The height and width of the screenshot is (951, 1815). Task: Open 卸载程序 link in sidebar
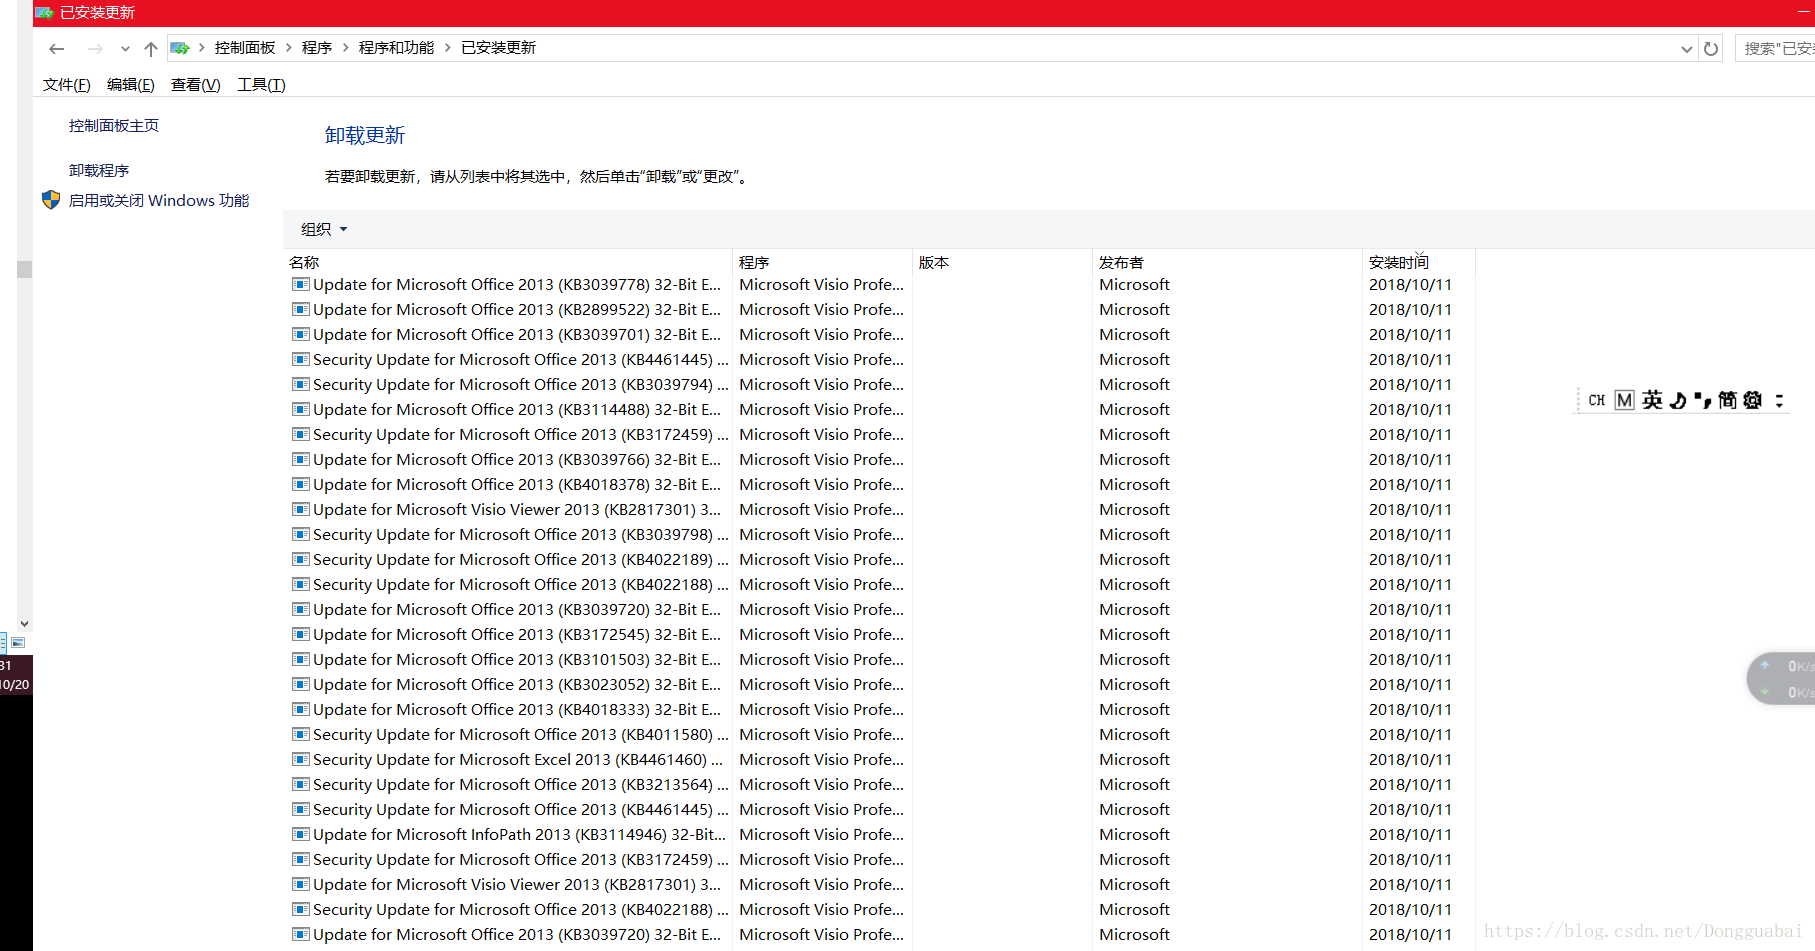pos(99,171)
